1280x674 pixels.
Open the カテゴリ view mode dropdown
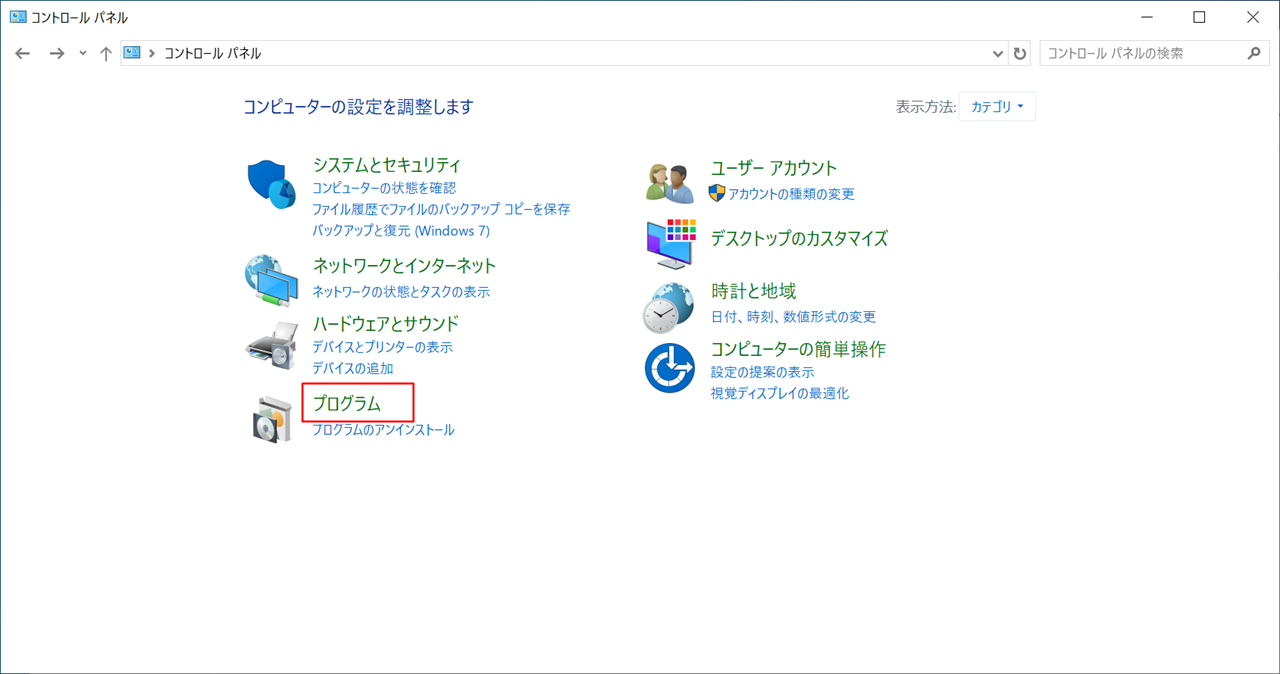pyautogui.click(x=997, y=107)
